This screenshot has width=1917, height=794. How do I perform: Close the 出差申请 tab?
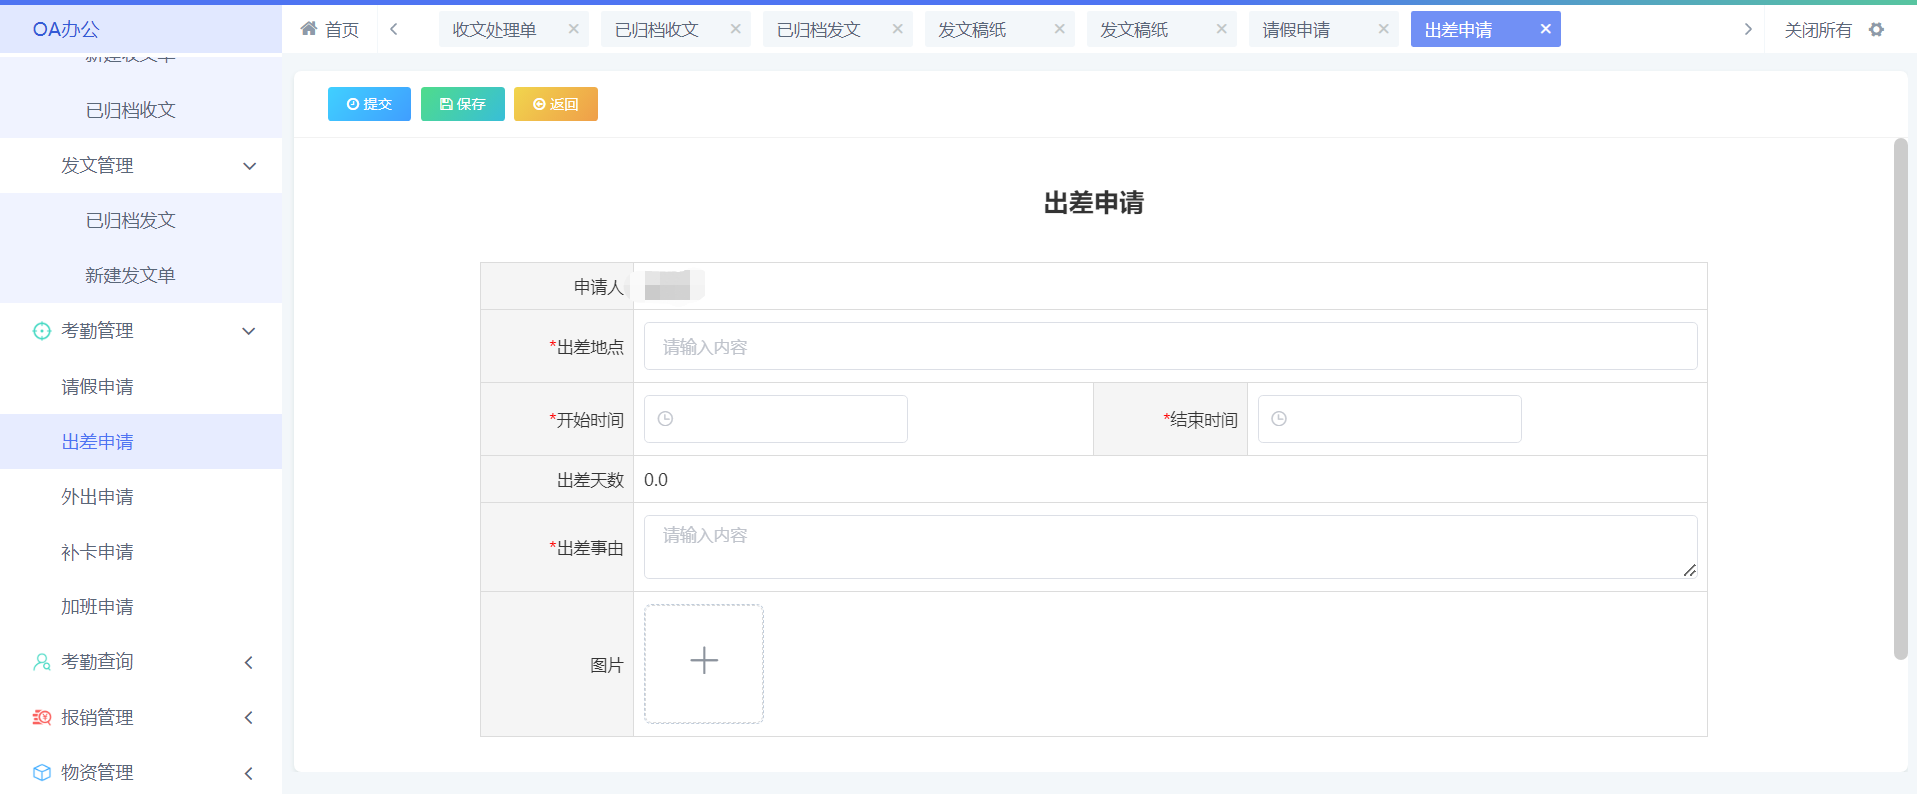tap(1545, 29)
